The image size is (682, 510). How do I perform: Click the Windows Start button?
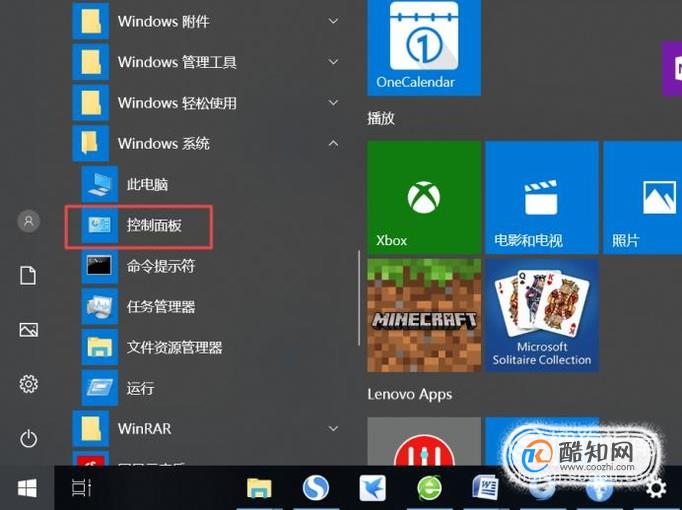point(27,488)
